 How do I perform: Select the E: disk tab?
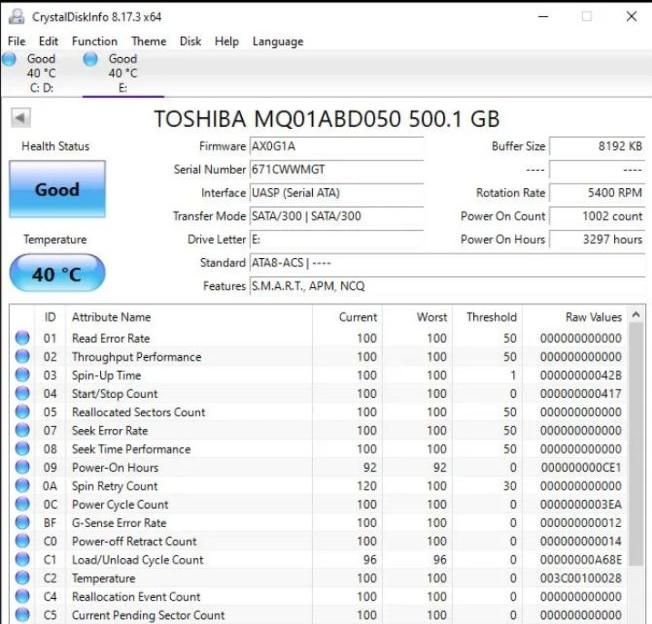point(123,73)
